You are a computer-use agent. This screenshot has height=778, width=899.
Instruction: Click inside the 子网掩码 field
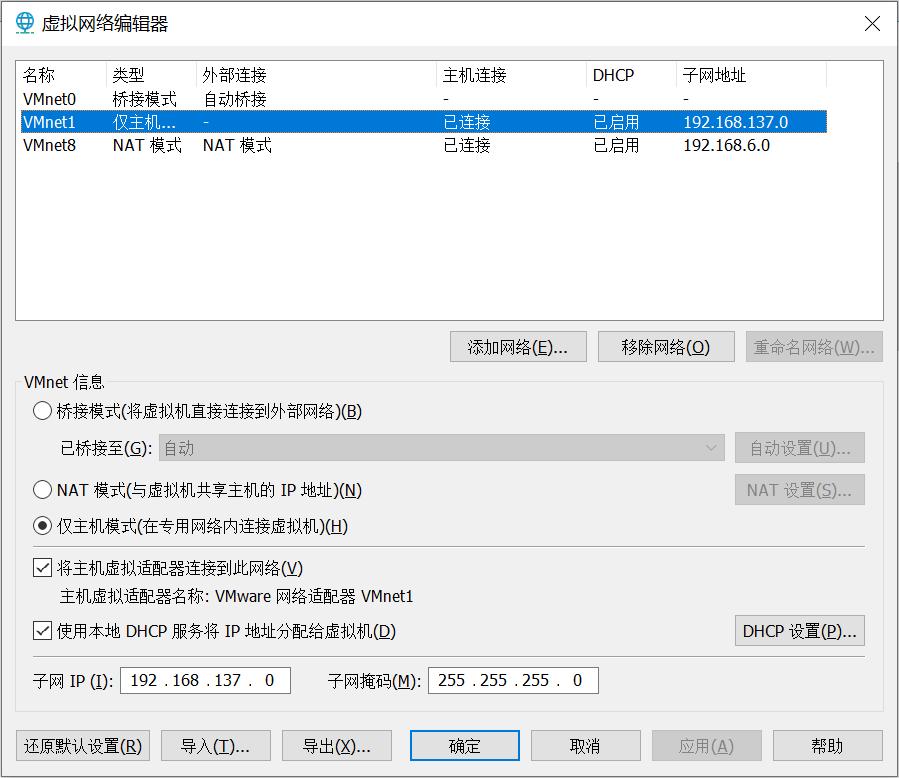coord(513,680)
